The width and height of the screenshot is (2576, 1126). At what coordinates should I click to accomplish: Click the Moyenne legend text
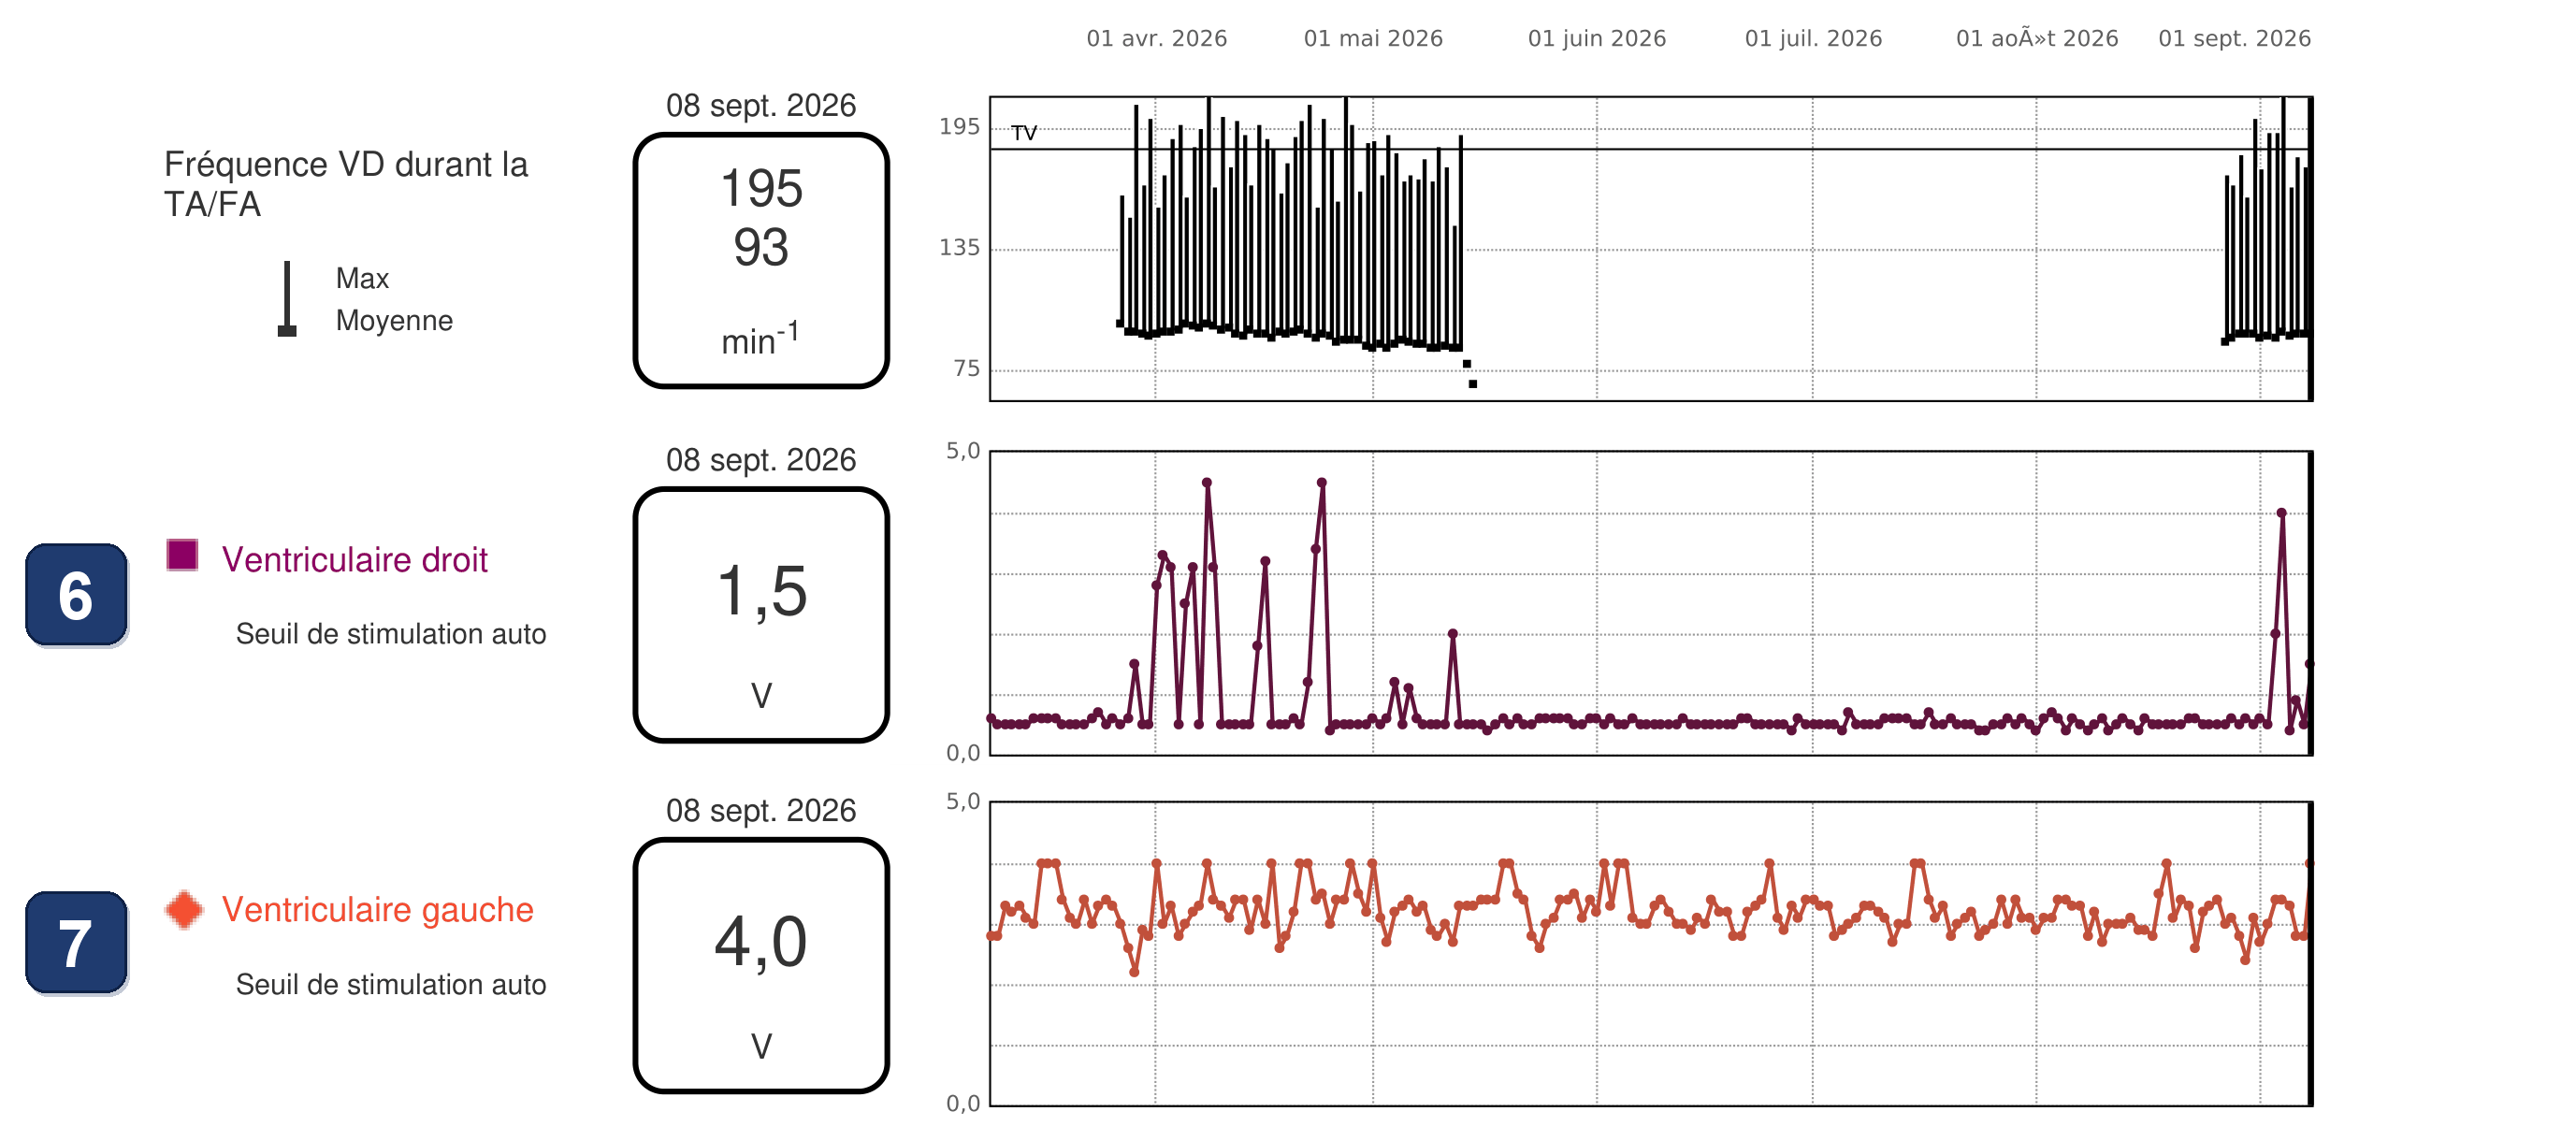click(x=394, y=320)
